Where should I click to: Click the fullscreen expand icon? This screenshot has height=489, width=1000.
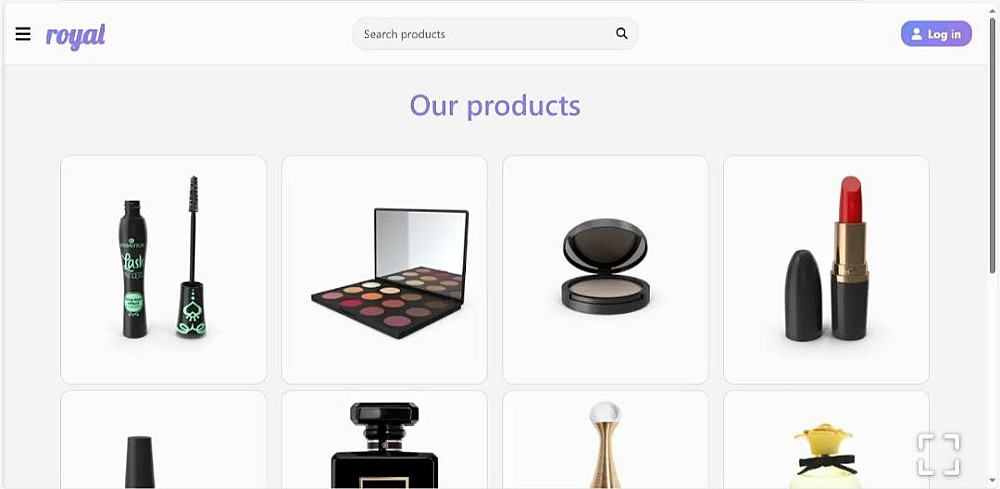point(939,455)
